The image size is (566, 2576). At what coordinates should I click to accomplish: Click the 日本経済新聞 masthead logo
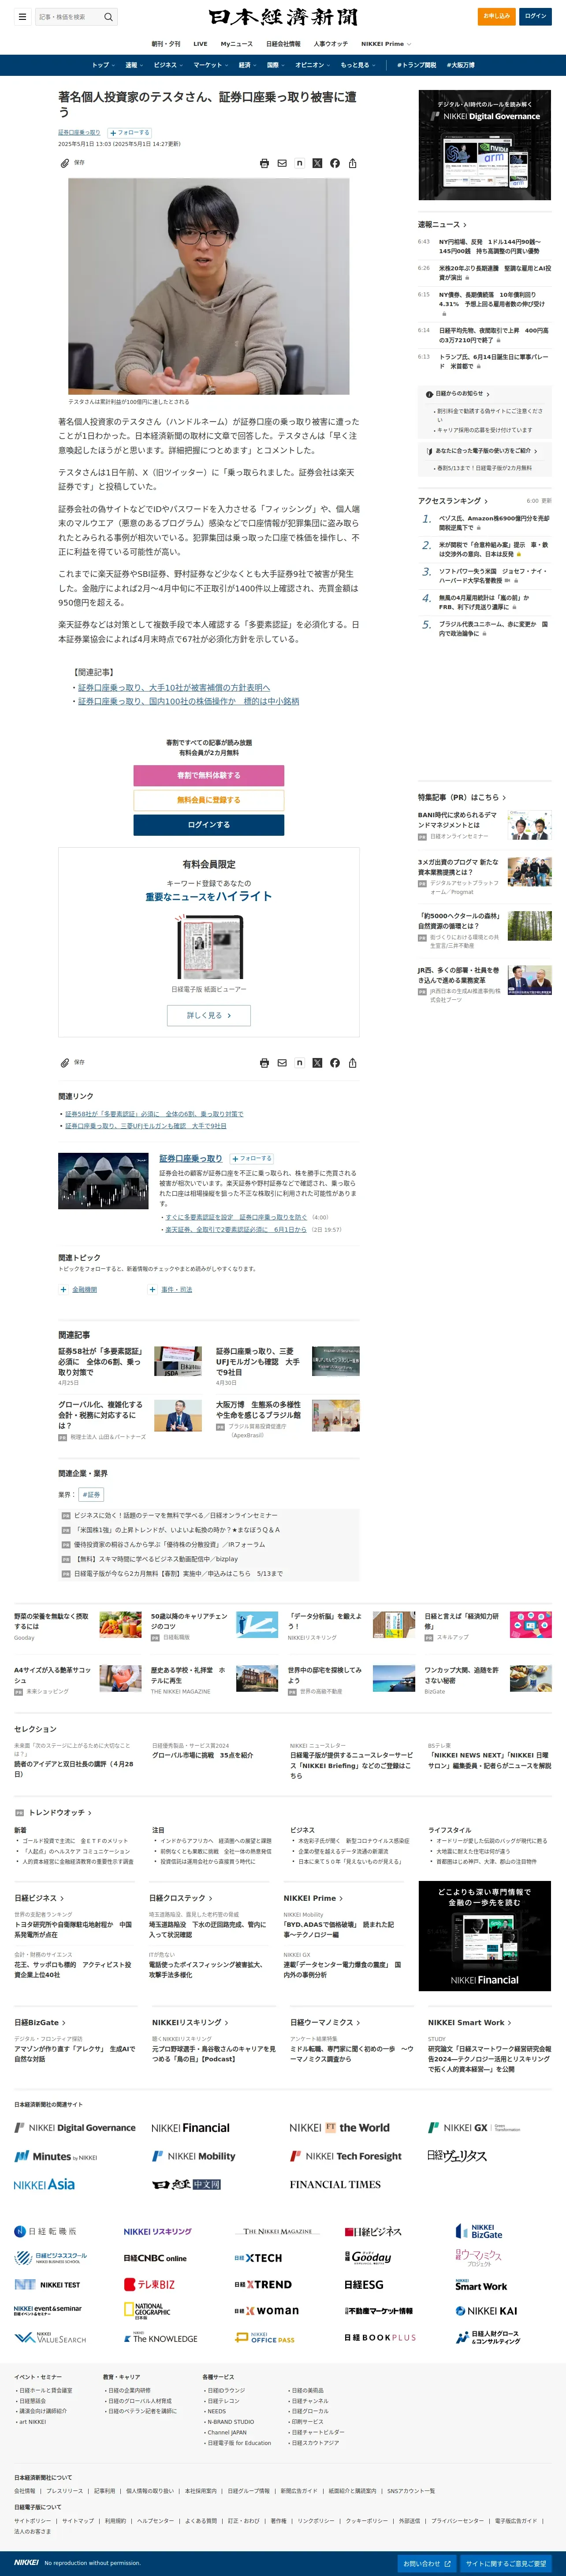[283, 17]
